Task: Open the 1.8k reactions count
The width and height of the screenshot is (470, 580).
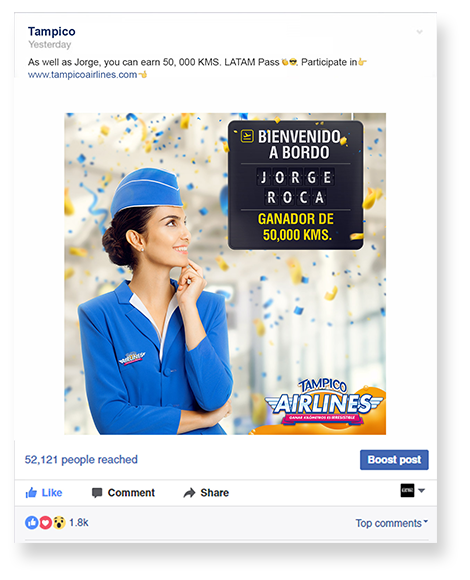Action: [79, 523]
